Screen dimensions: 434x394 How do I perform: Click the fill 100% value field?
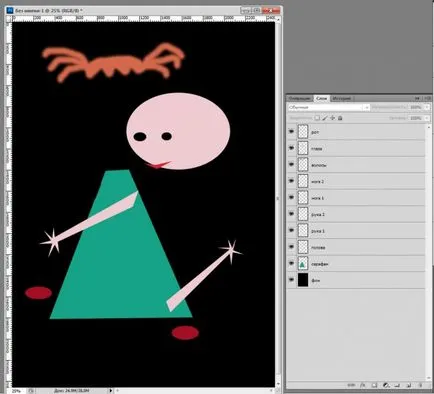pos(416,118)
